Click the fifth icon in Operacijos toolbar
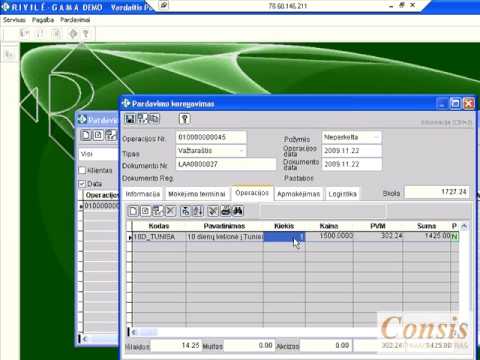480x360 pixels. pos(186,211)
